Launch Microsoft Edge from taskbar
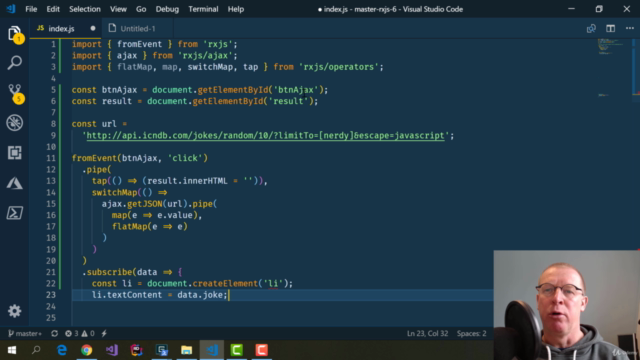The image size is (640, 360). pos(62,350)
